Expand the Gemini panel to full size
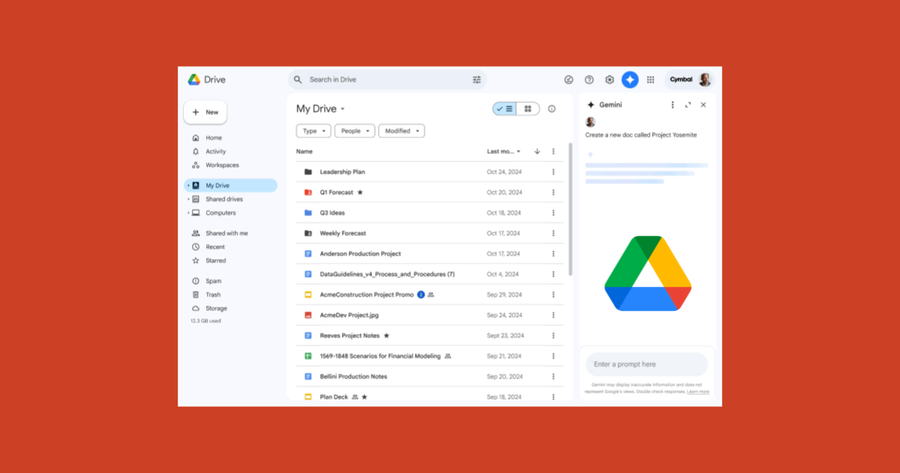Image resolution: width=900 pixels, height=473 pixels. tap(688, 105)
